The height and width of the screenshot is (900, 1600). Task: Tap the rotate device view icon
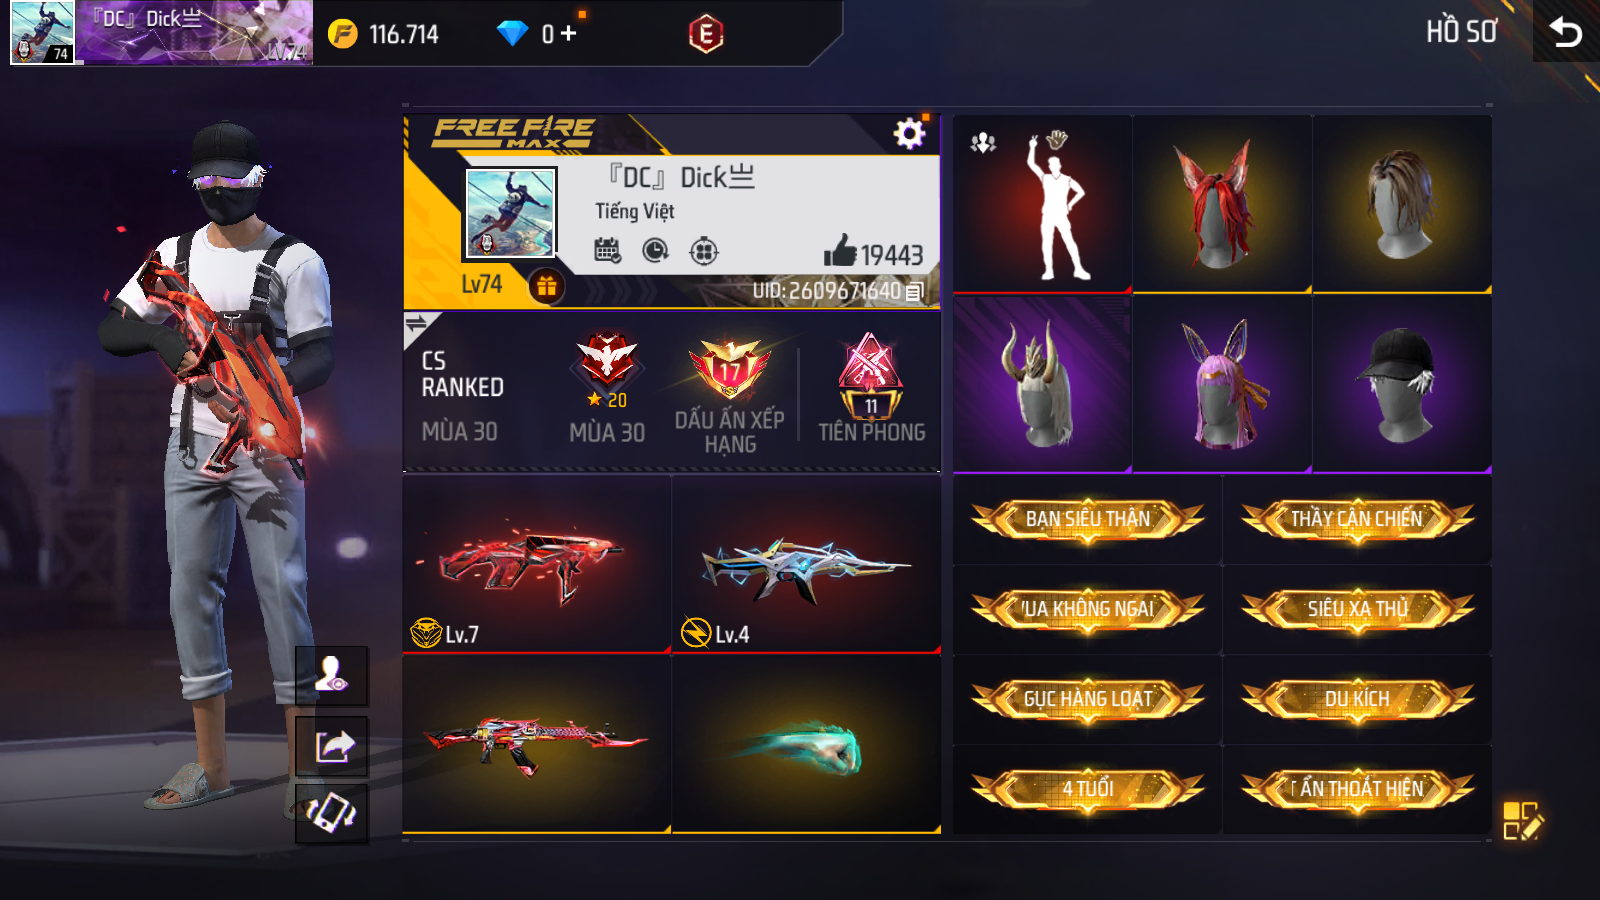(333, 813)
